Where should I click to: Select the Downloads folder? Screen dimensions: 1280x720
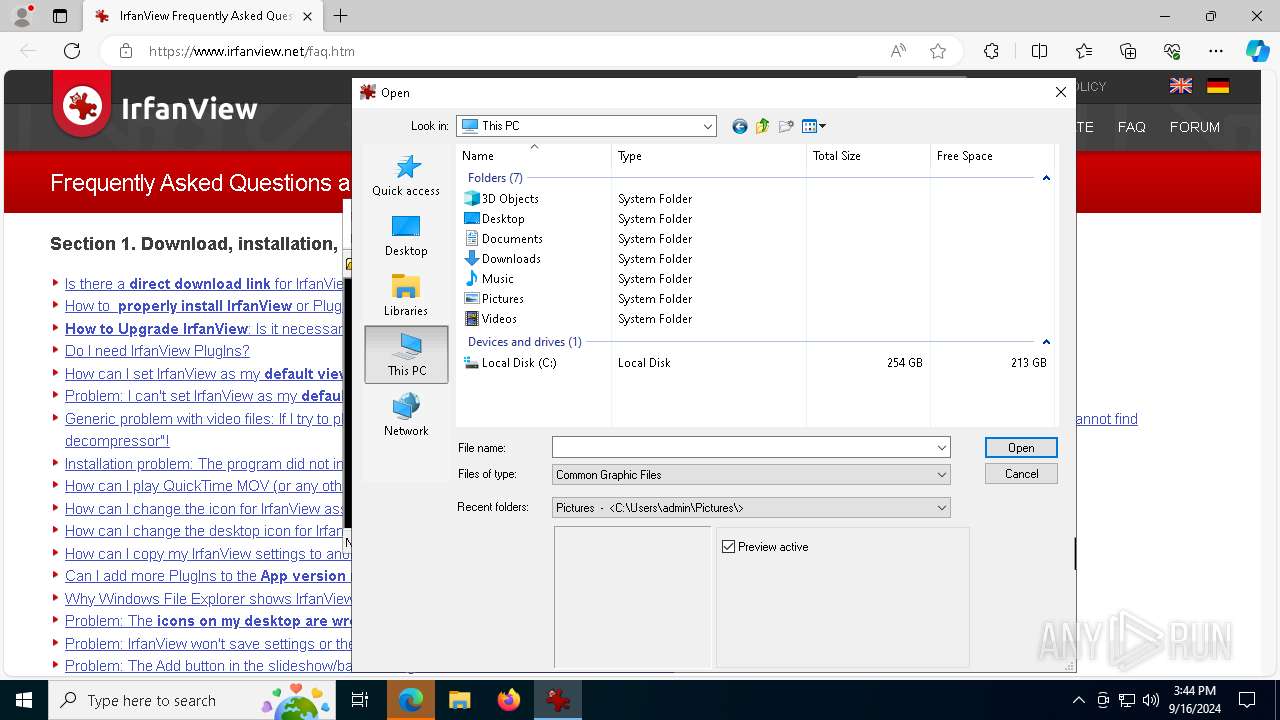503,259
